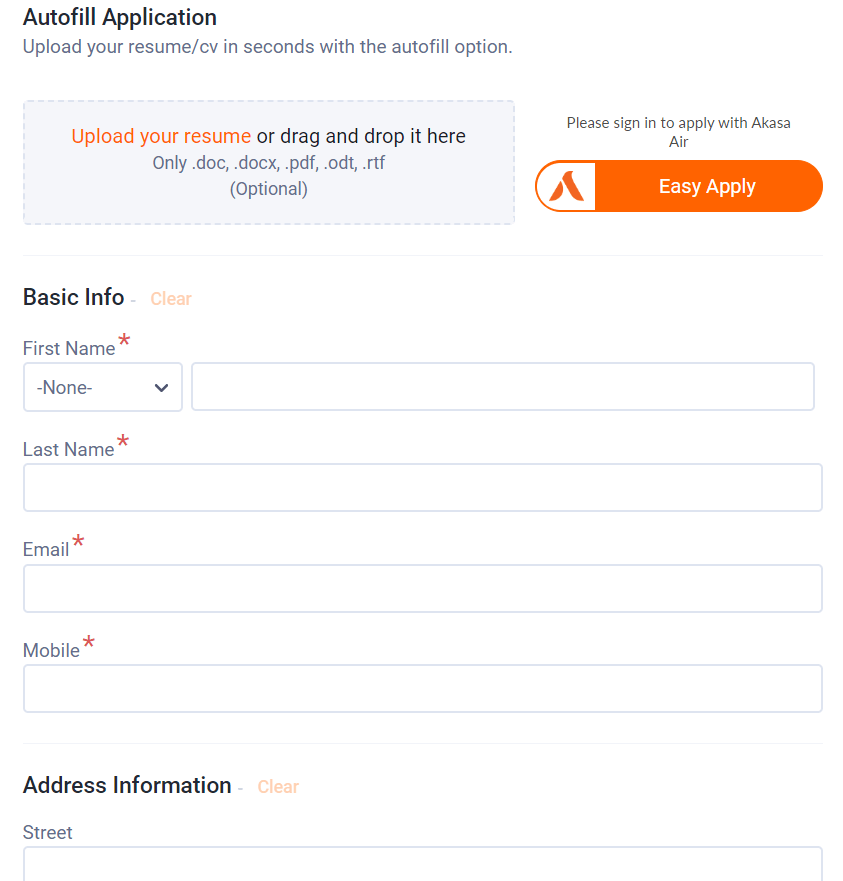Viewport: 843px width, 881px height.
Task: Click the Mobile number field
Action: (x=422, y=689)
